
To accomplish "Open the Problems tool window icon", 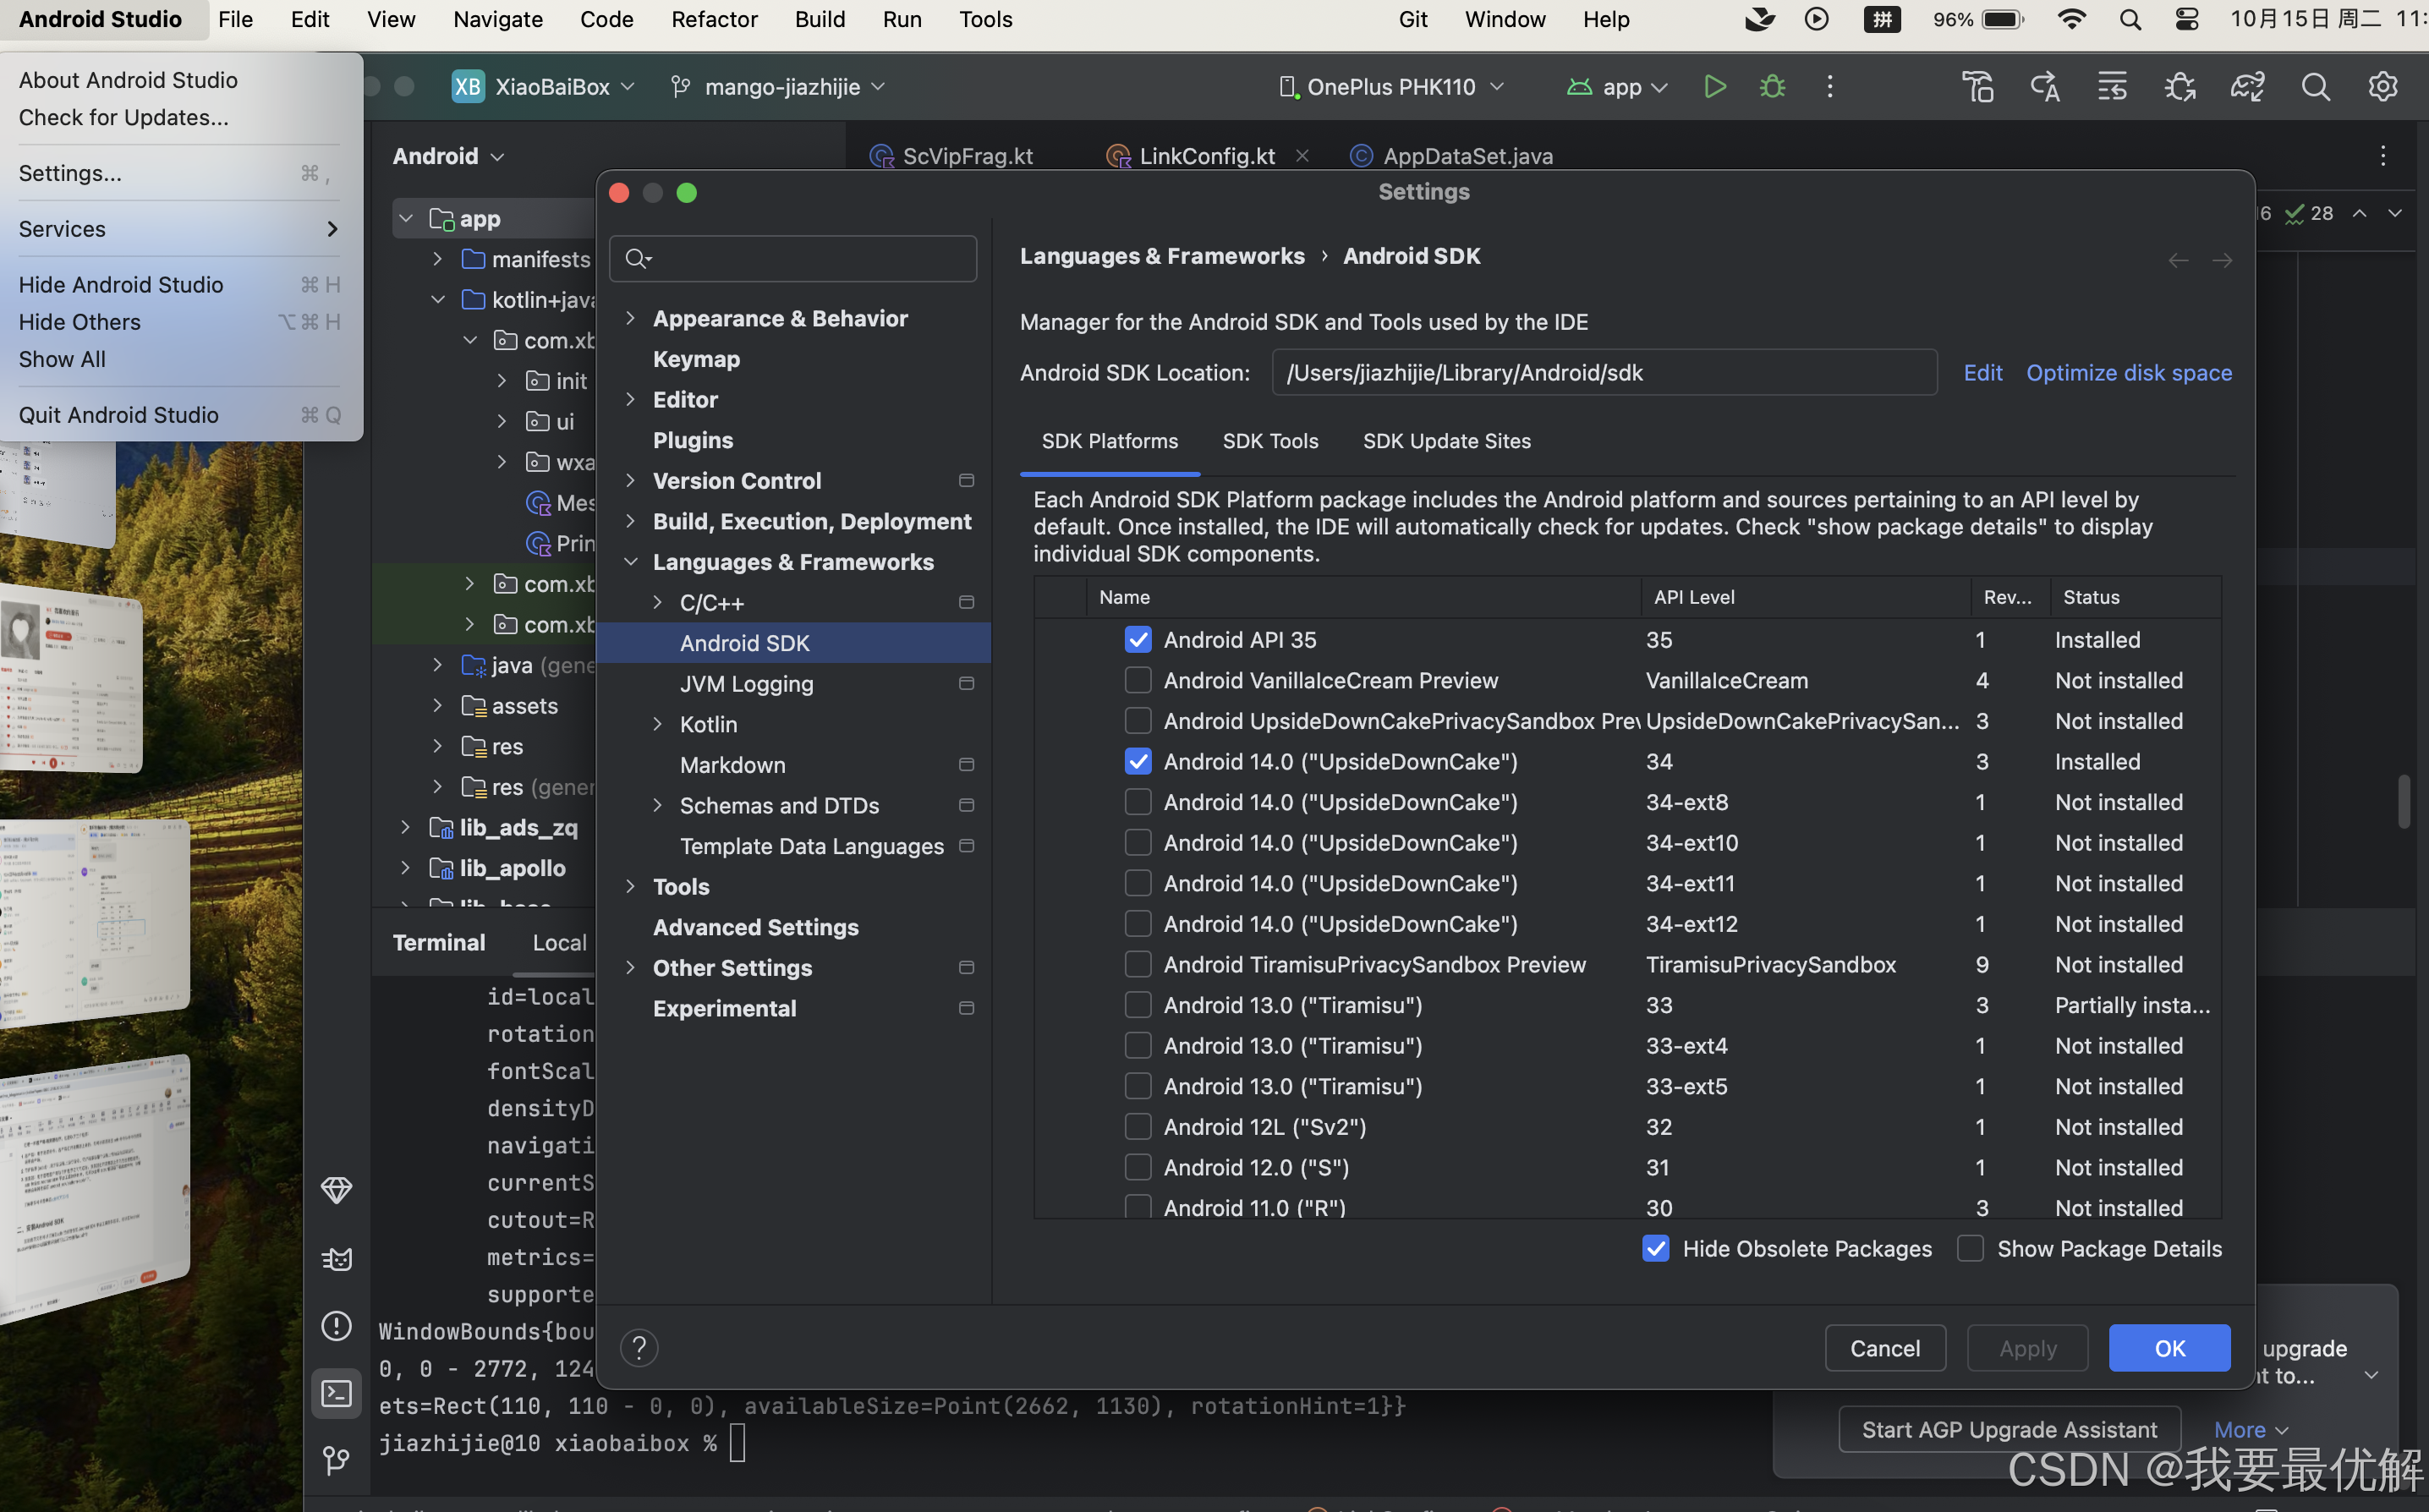I will [x=336, y=1326].
